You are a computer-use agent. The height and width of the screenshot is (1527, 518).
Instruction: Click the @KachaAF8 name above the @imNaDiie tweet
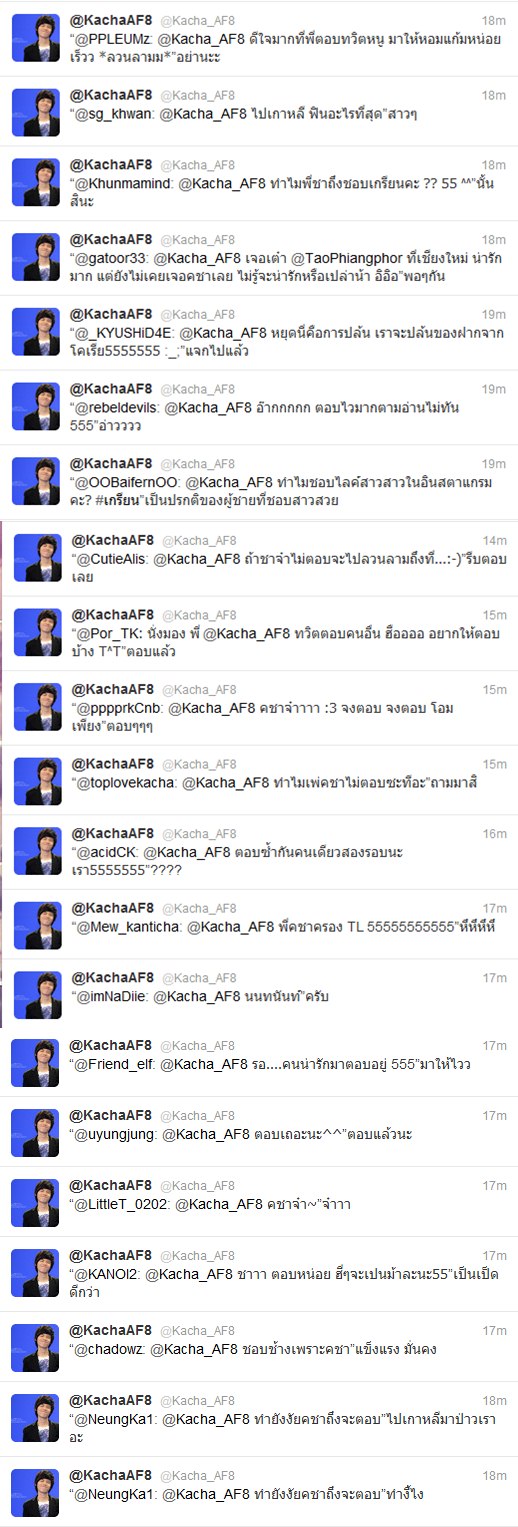click(111, 977)
